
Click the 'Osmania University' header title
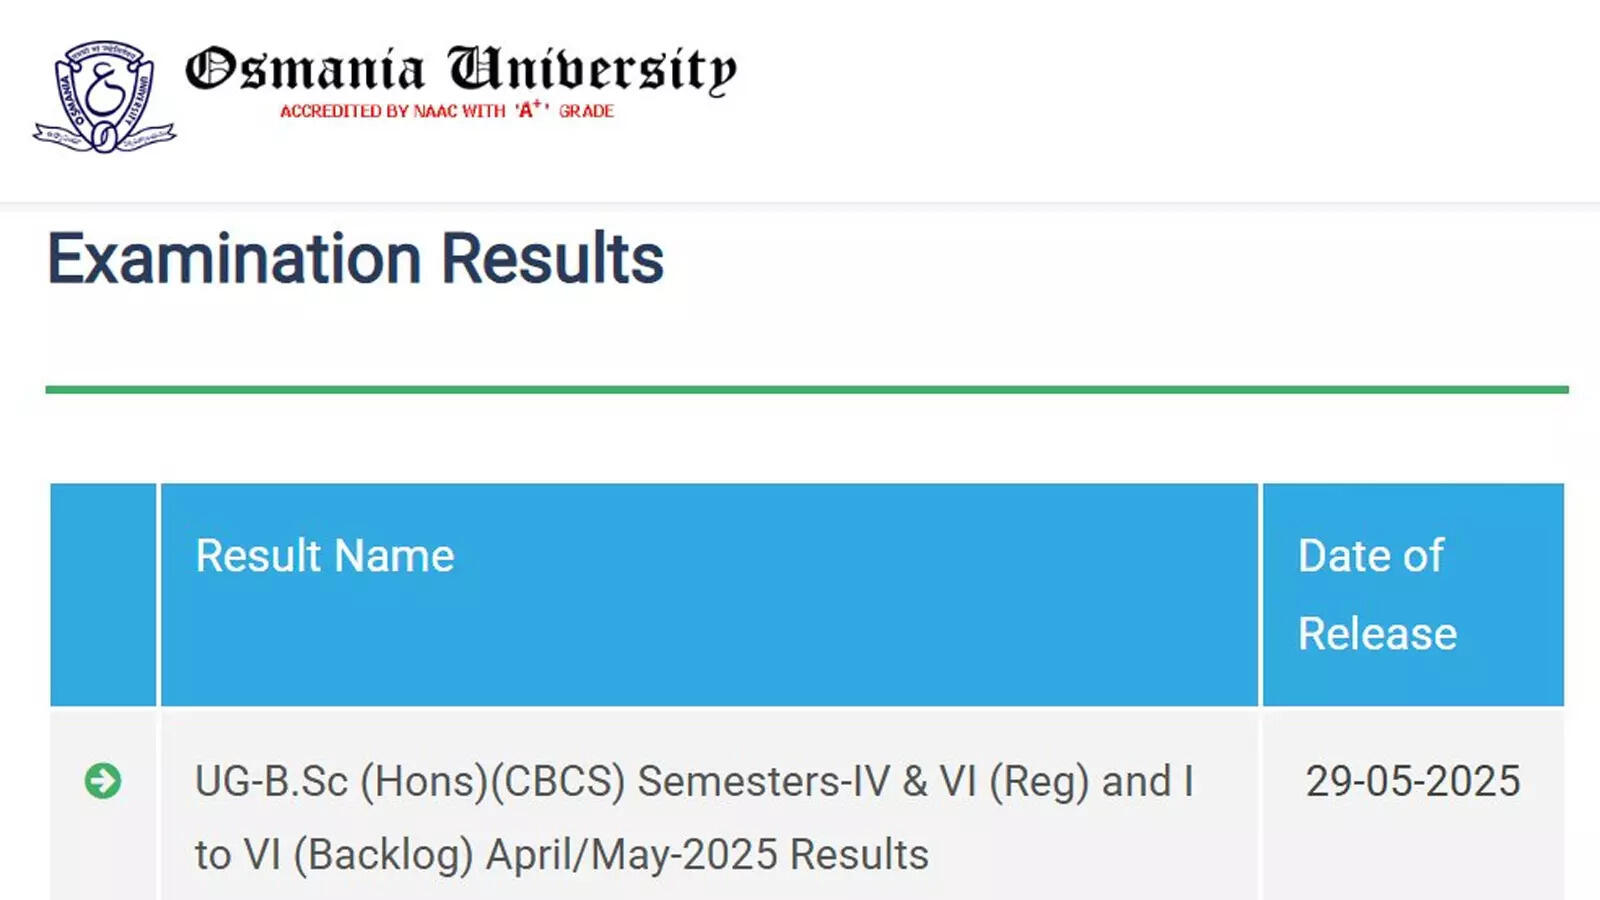click(460, 68)
